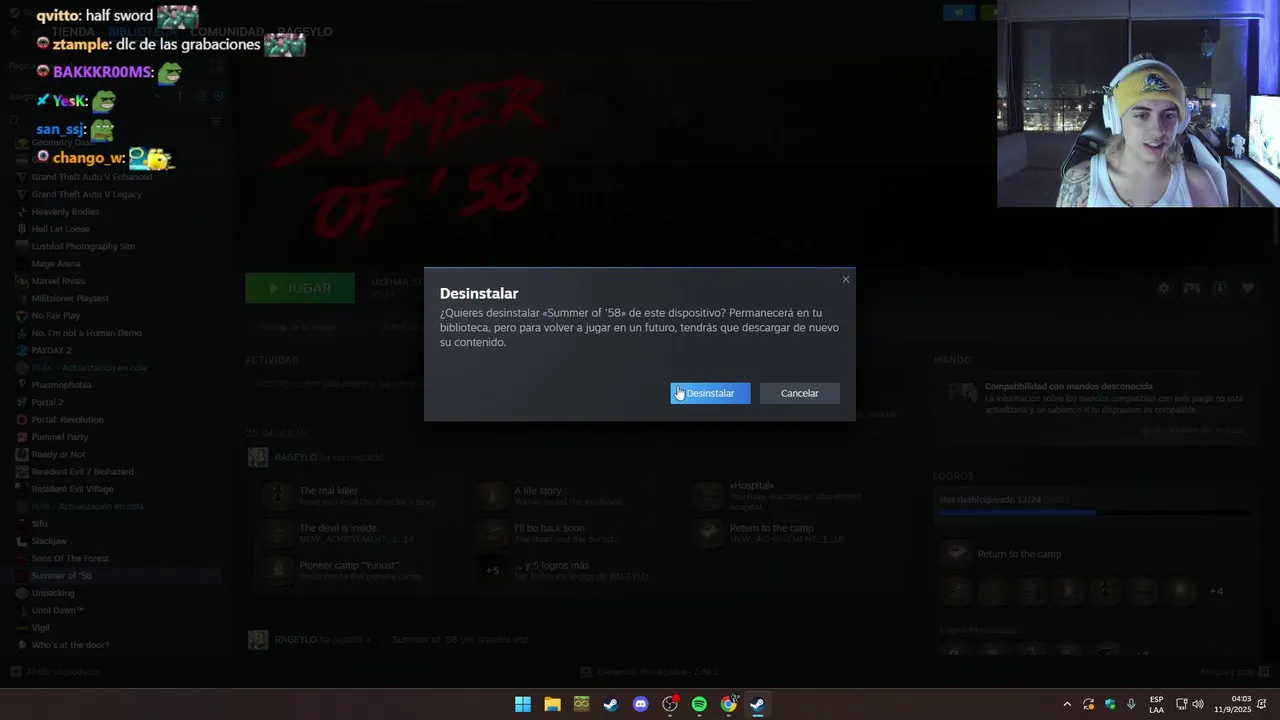1280x720 pixels.
Task: Open the active Steam taskbar icon
Action: coord(758,704)
